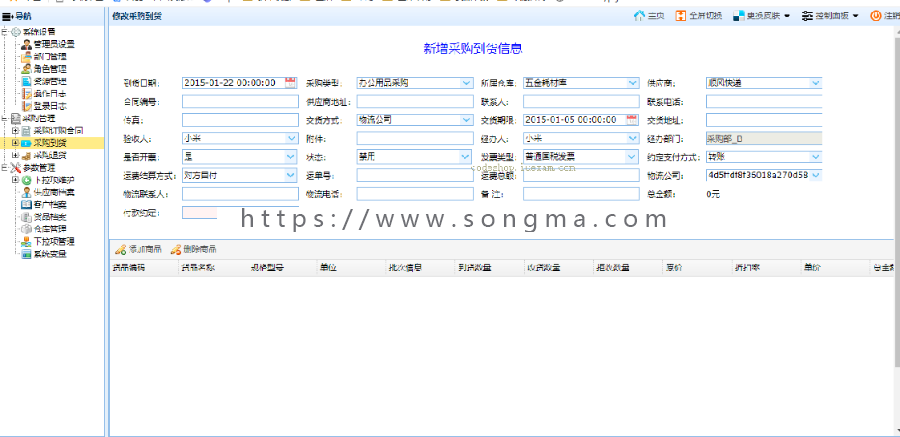Open the calendar picker for 到货日期
The image size is (900, 437).
point(290,83)
